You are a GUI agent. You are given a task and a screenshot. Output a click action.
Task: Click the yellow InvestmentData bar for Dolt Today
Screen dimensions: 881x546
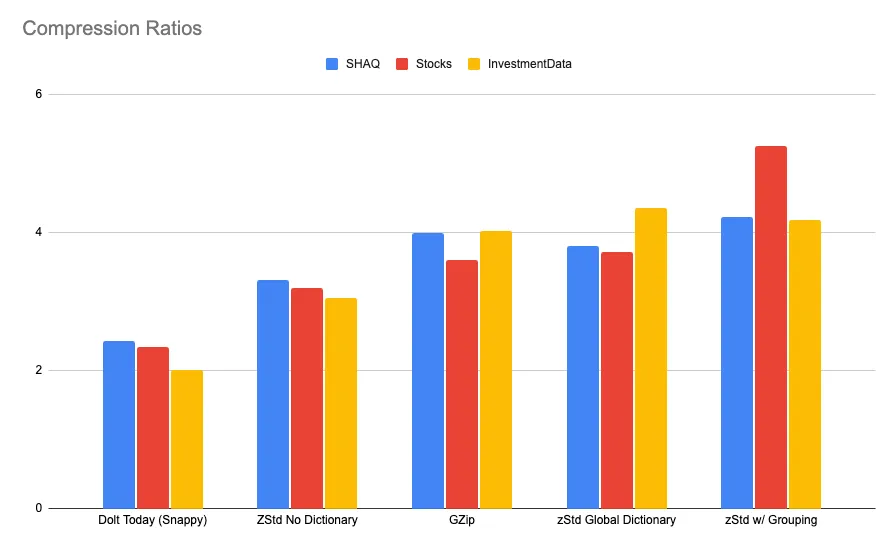coord(187,439)
